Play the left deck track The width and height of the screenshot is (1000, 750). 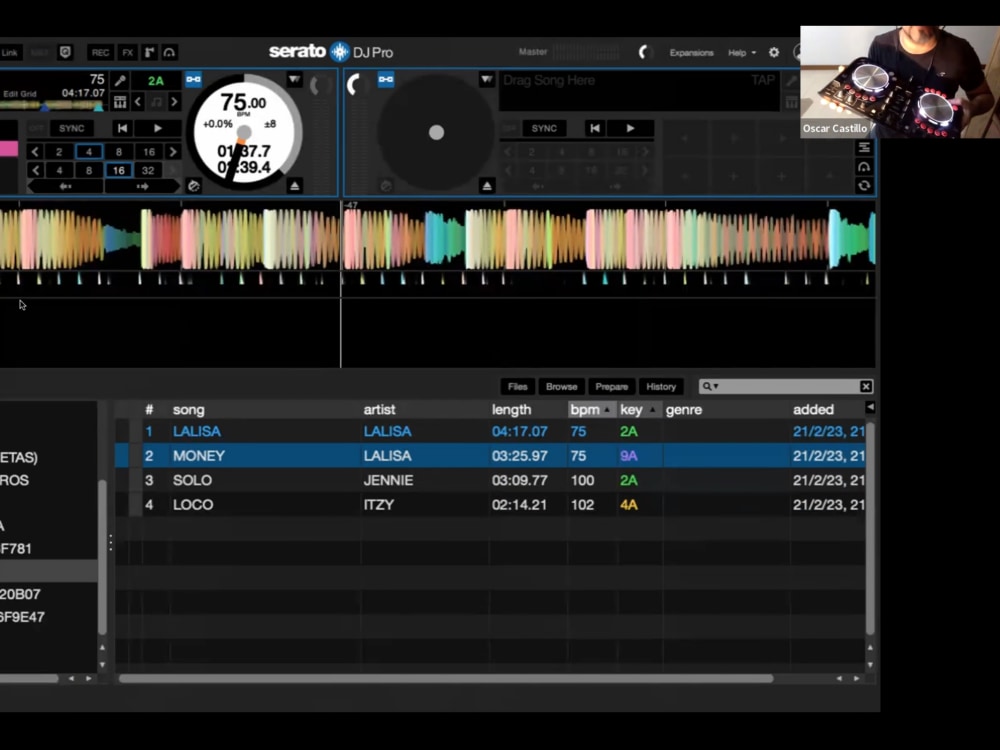tap(158, 128)
